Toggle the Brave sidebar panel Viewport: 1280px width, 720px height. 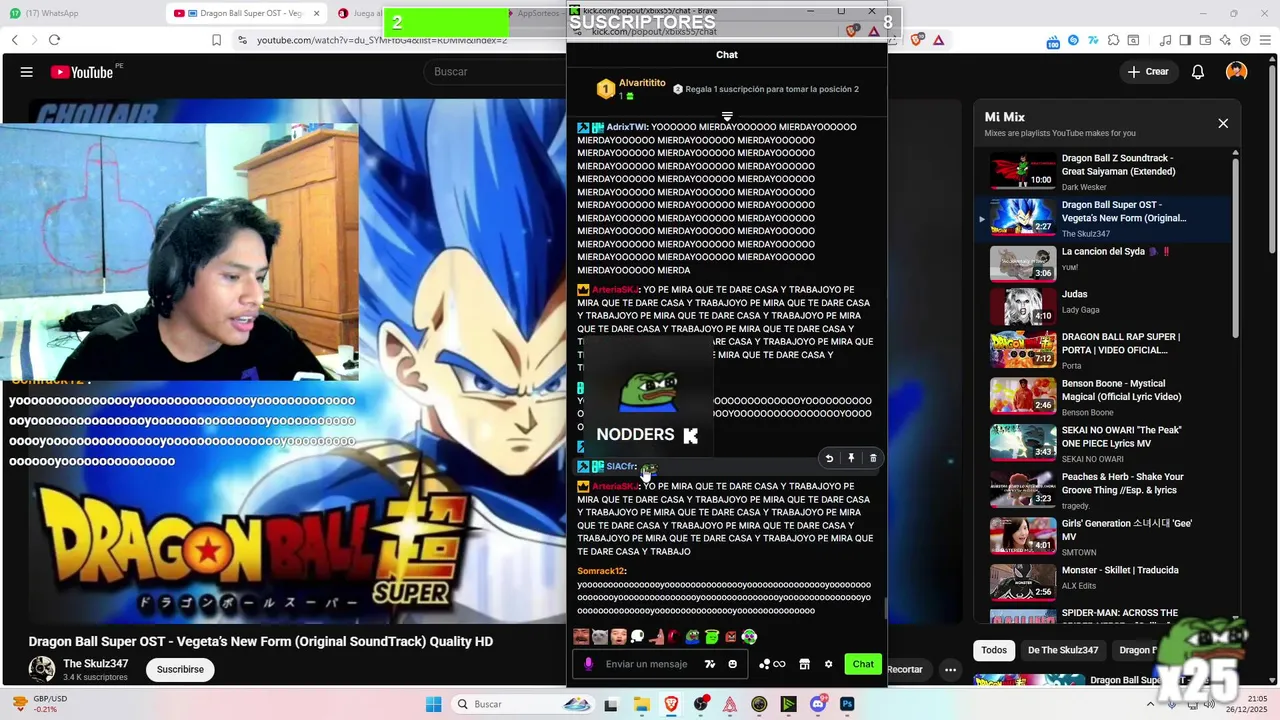pos(1185,40)
